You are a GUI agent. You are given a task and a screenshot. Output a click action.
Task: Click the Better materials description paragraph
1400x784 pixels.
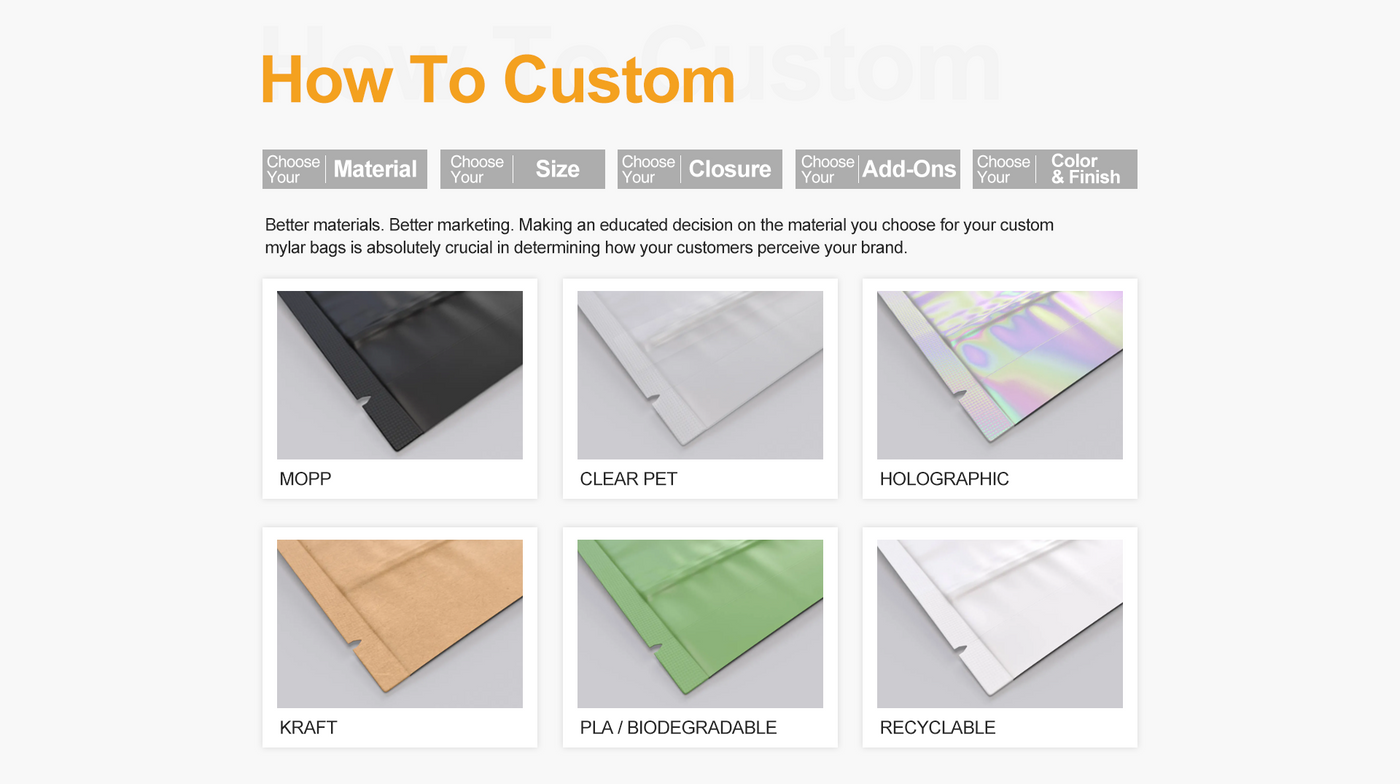tap(659, 236)
